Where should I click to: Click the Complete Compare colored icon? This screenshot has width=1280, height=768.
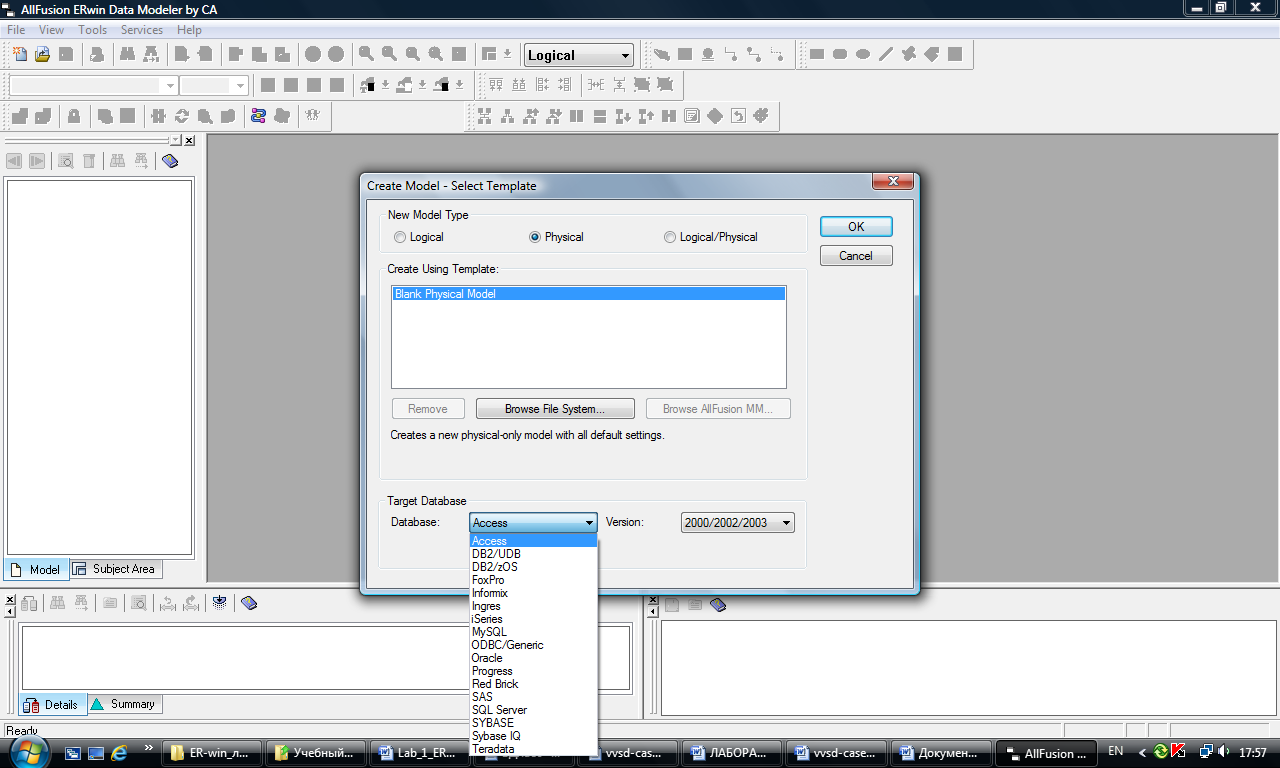tap(258, 116)
